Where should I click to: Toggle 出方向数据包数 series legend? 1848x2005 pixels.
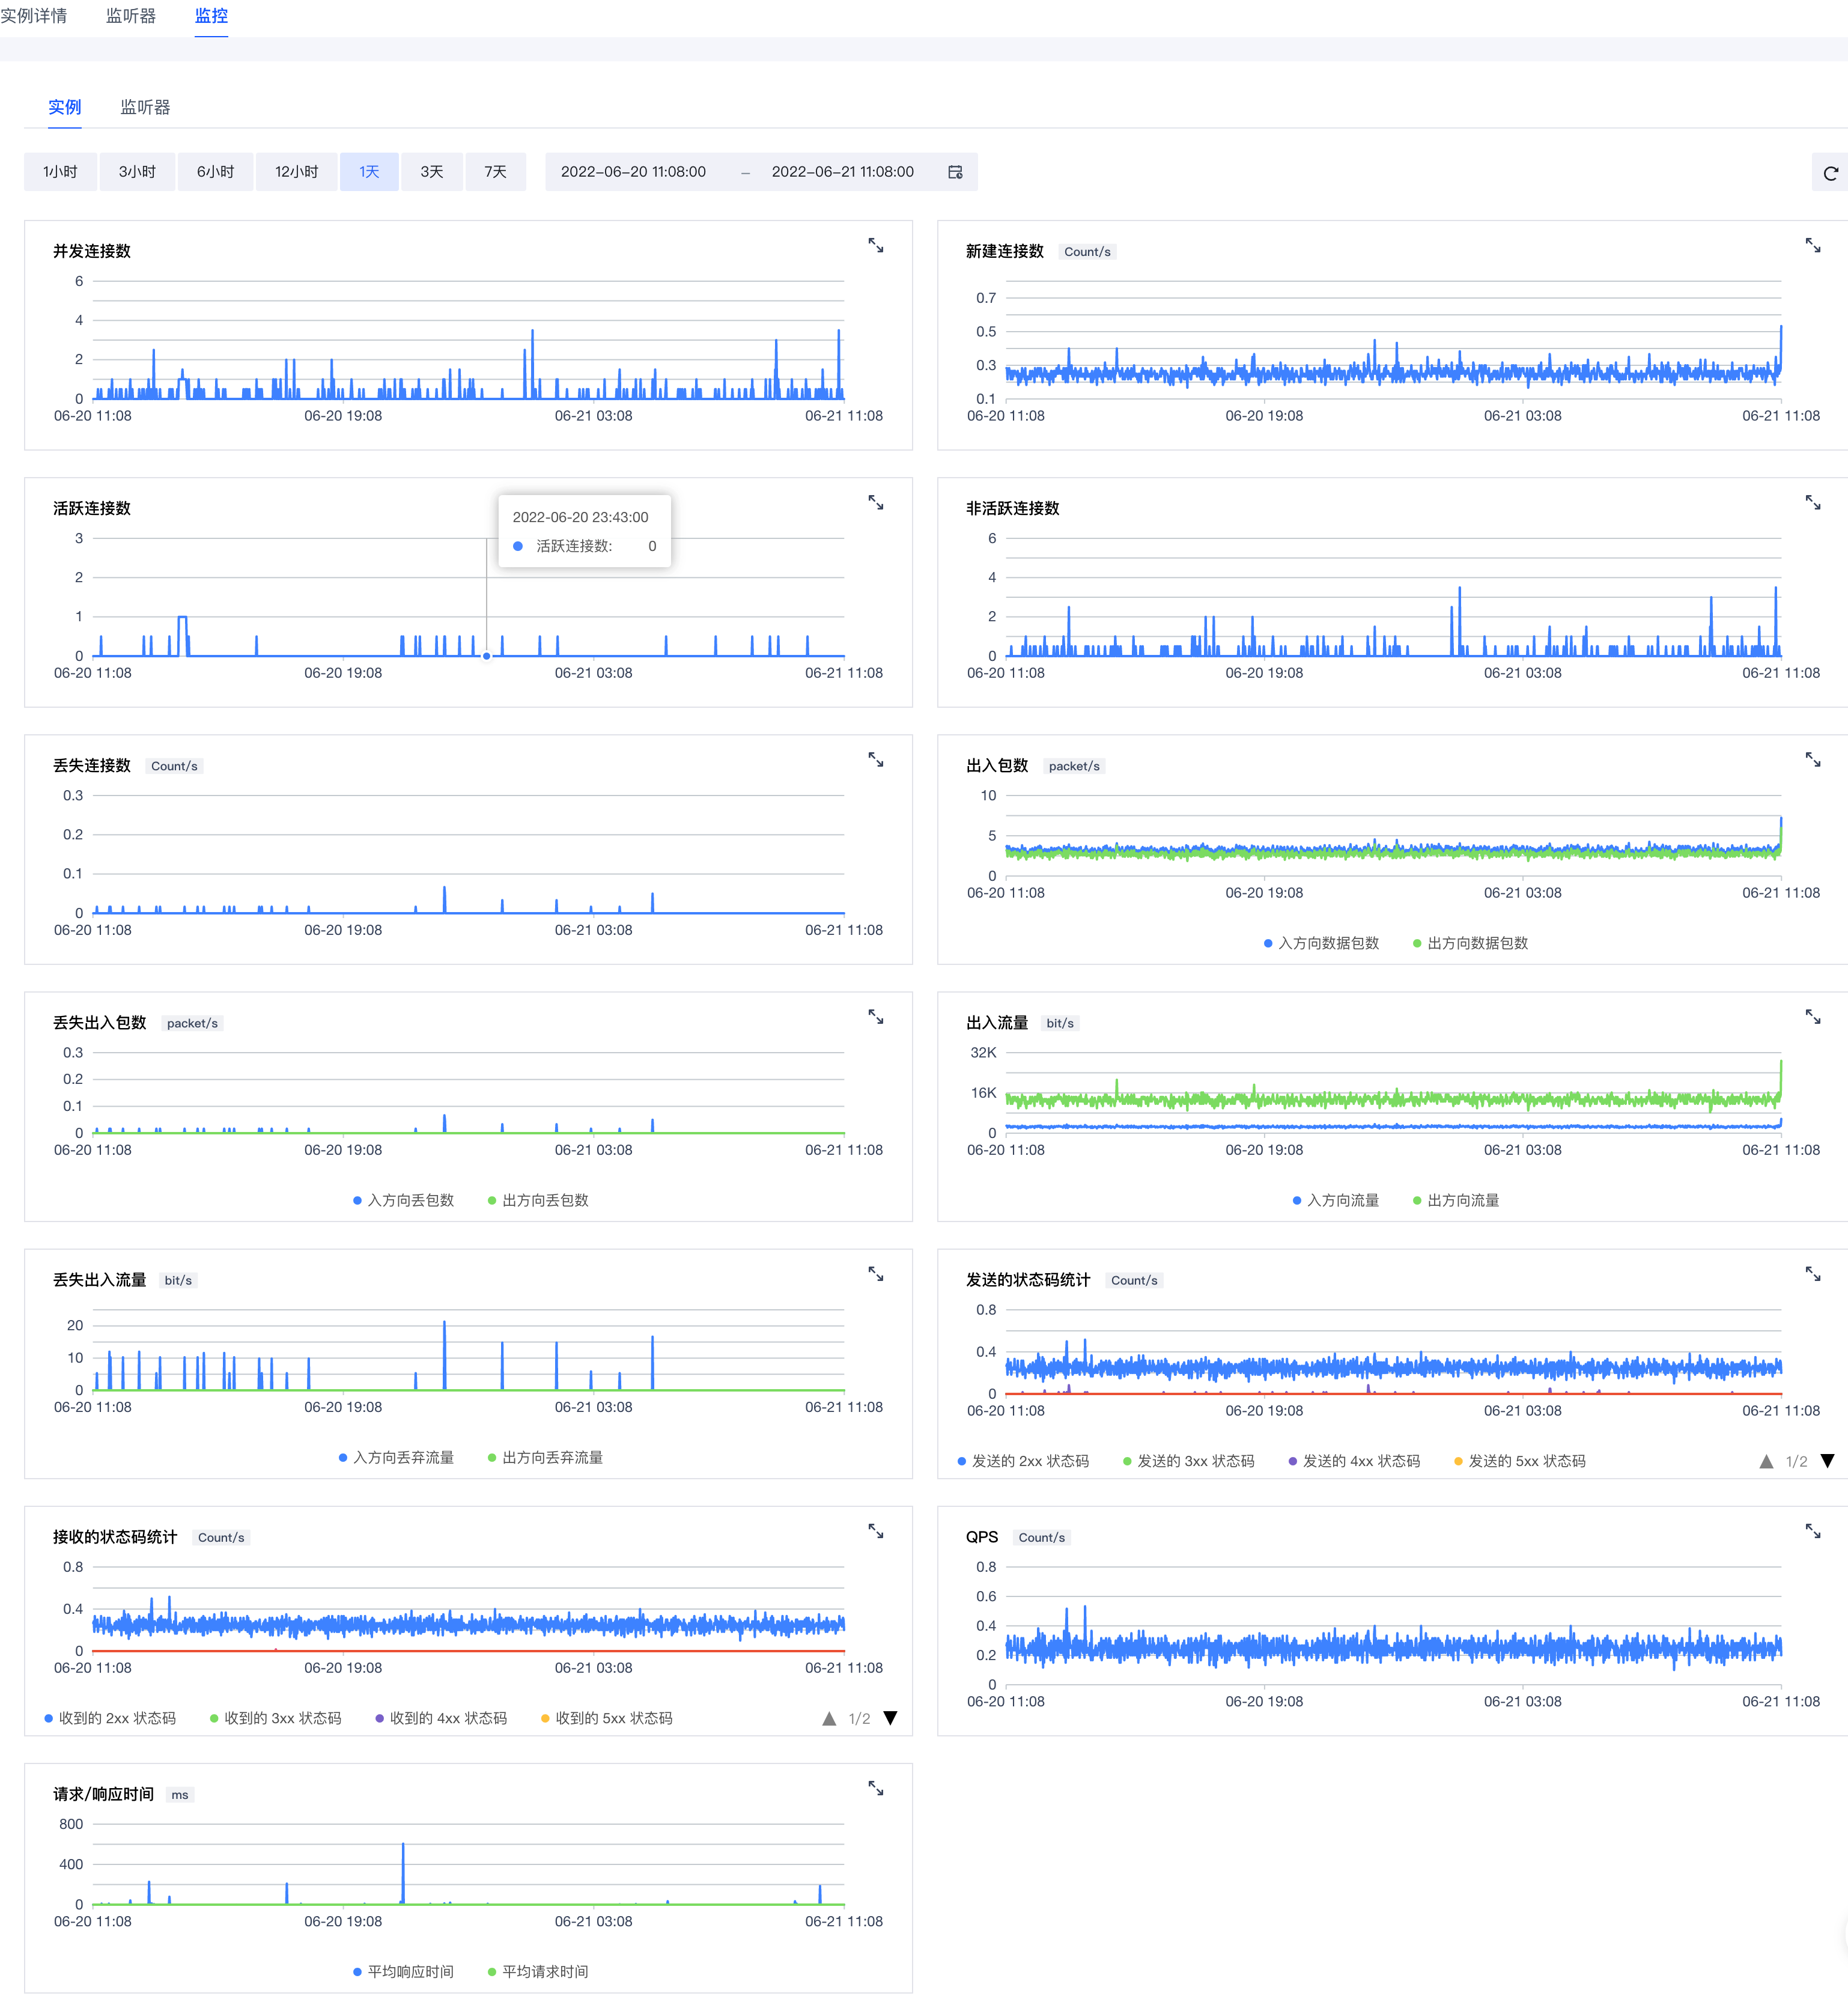coord(1470,943)
